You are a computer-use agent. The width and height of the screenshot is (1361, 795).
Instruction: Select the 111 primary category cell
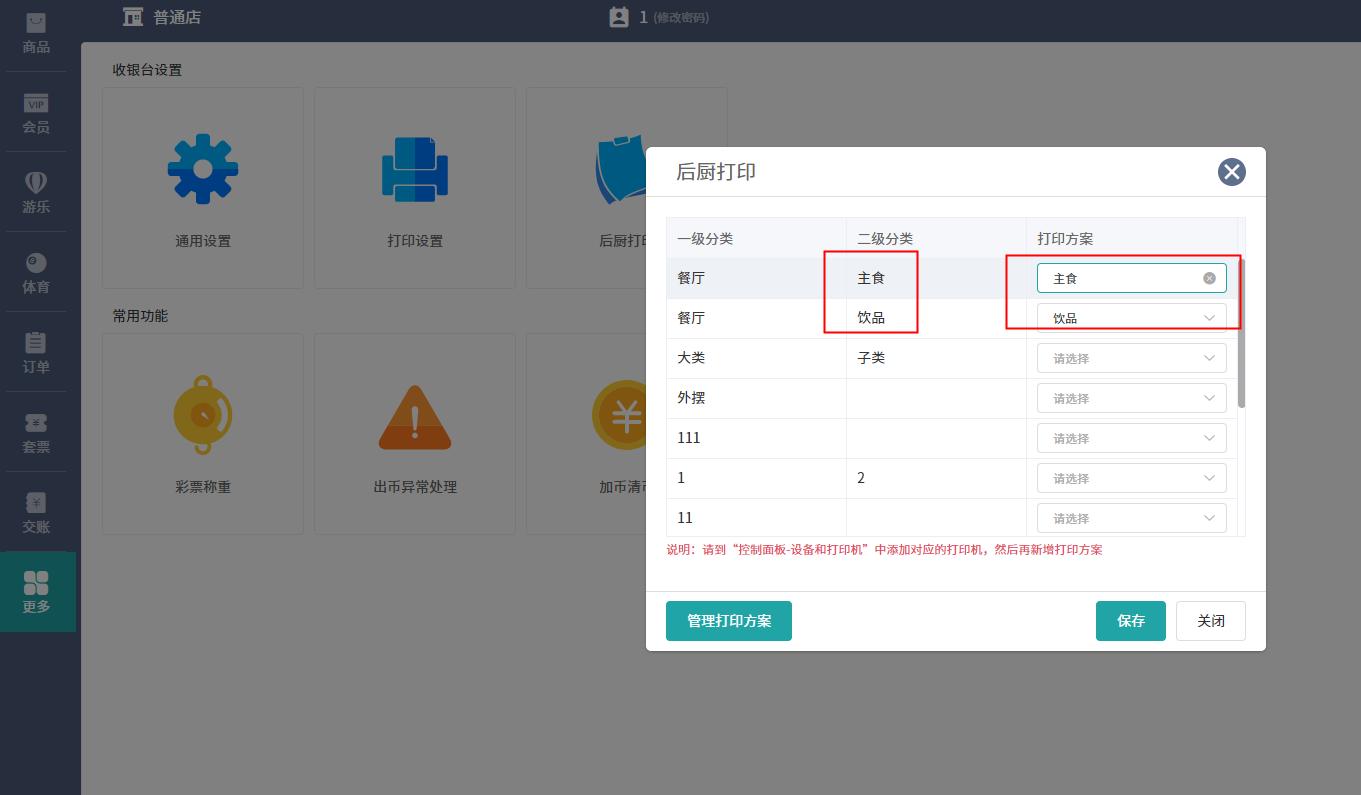click(x=757, y=438)
